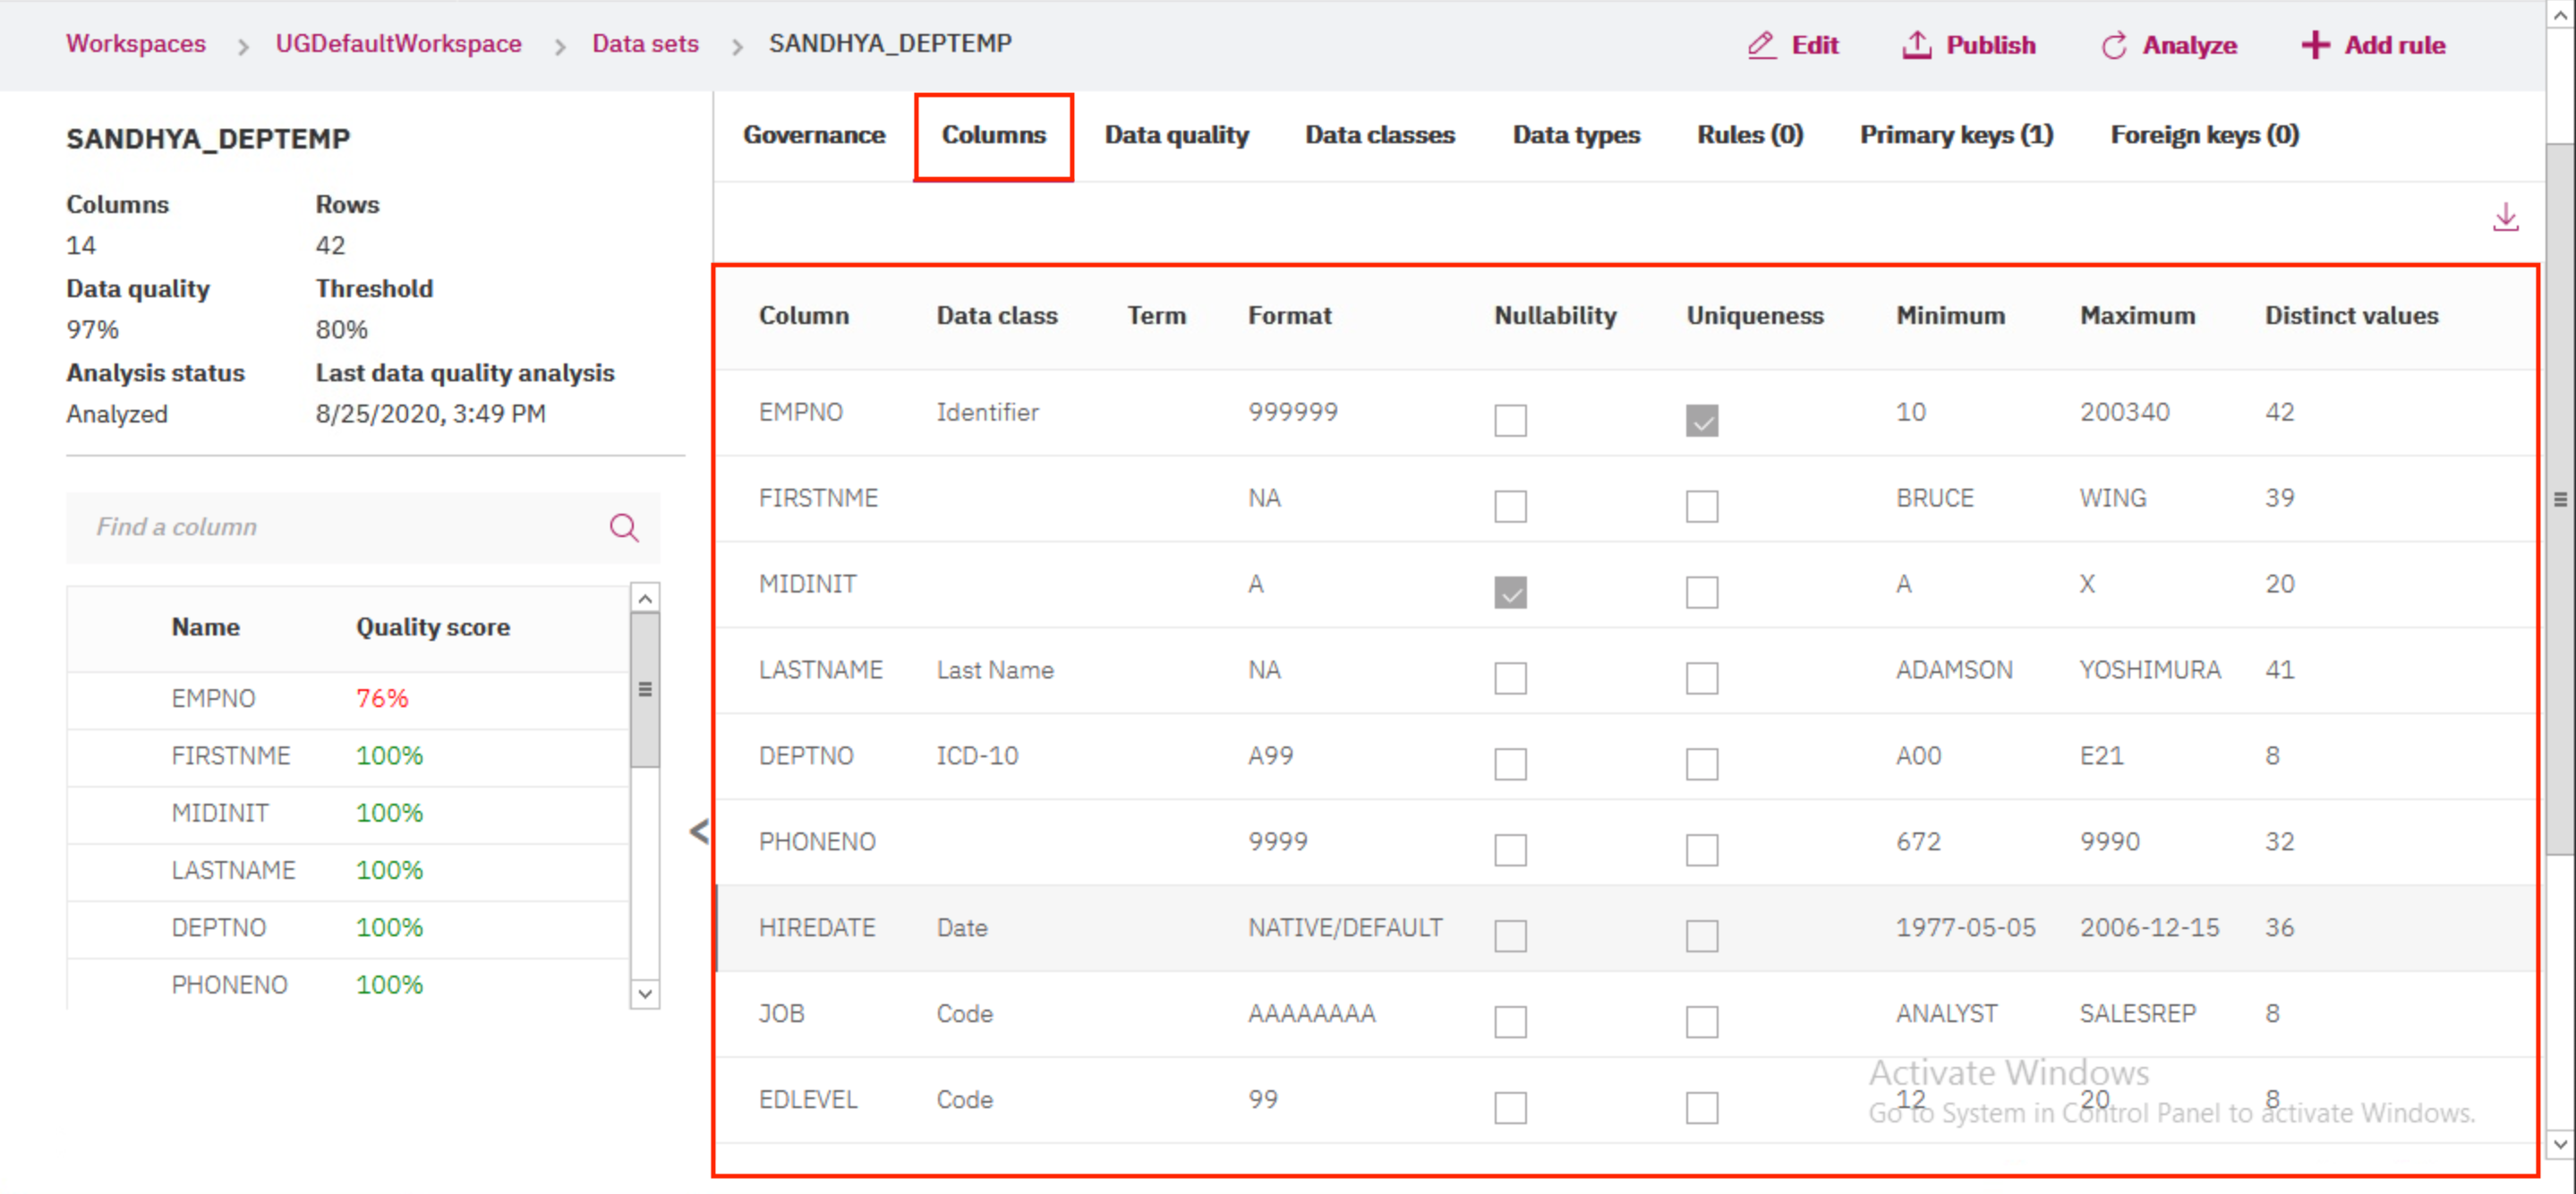Click the JOB row name cell
Image resolution: width=2576 pixels, height=1194 pixels.
781,1014
